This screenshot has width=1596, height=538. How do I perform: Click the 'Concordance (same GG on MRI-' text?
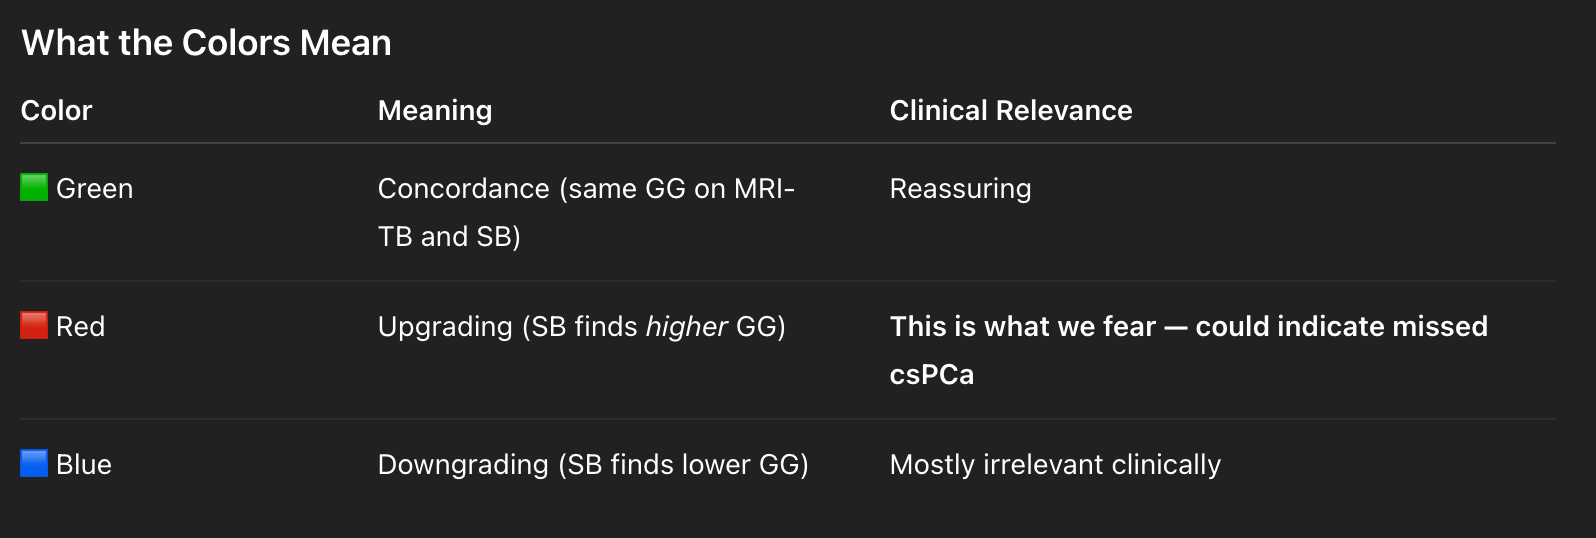(586, 188)
